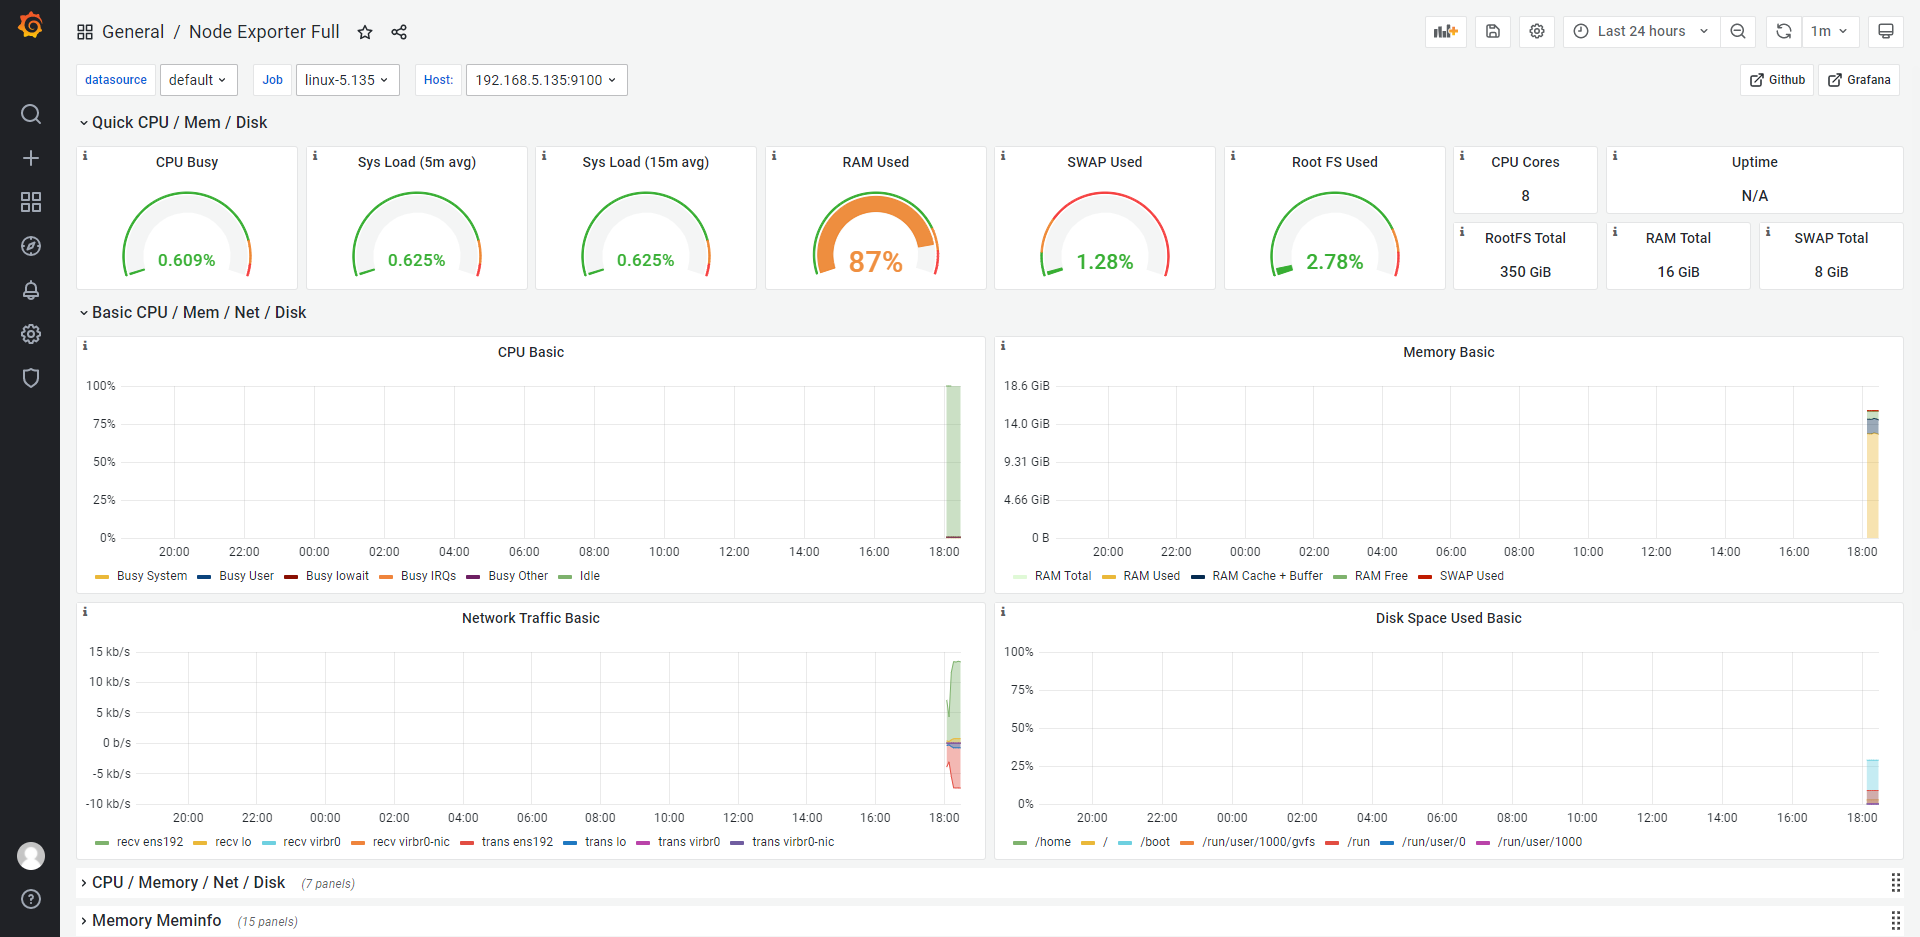Open the Job linux-5.135 dropdown
This screenshot has width=1920, height=937.
[347, 80]
